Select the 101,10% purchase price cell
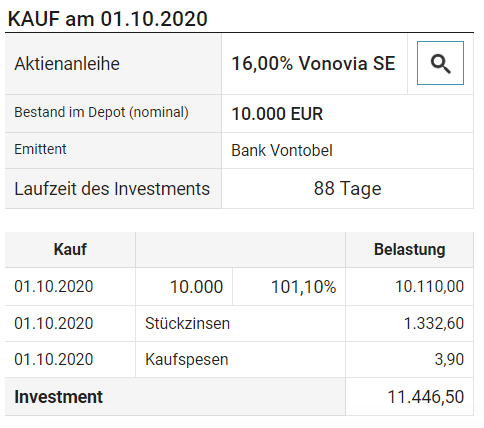Viewport: 484px width, 428px height. pyautogui.click(x=304, y=287)
